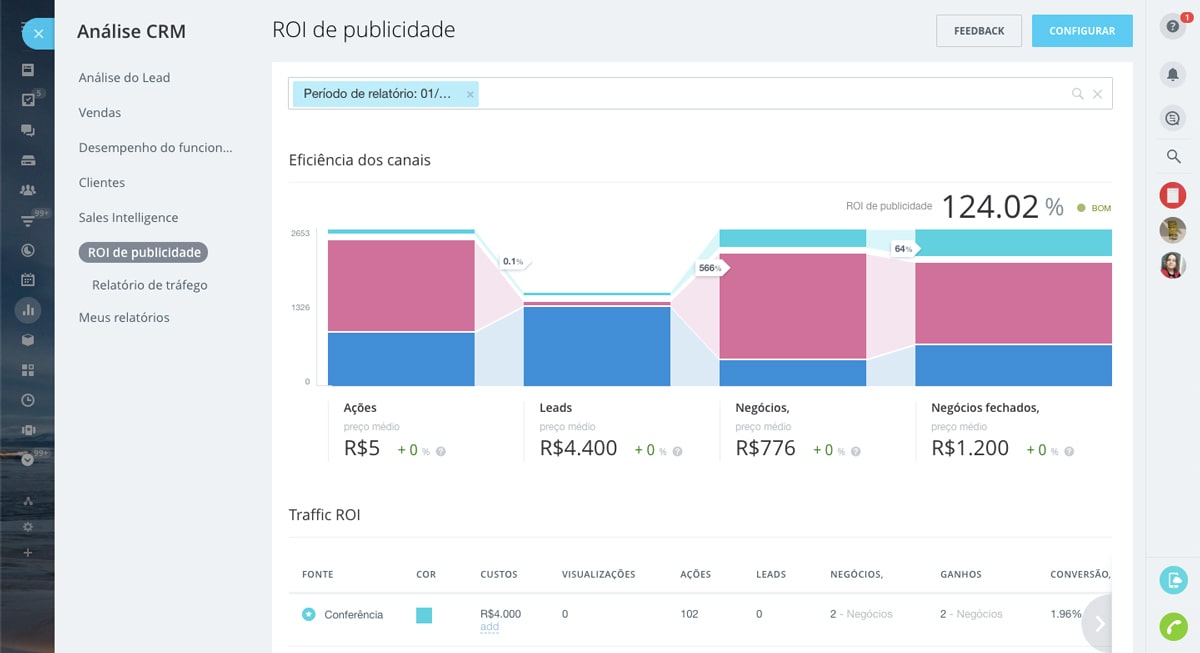Click the green phone call button
The width and height of the screenshot is (1200, 653).
[1173, 626]
